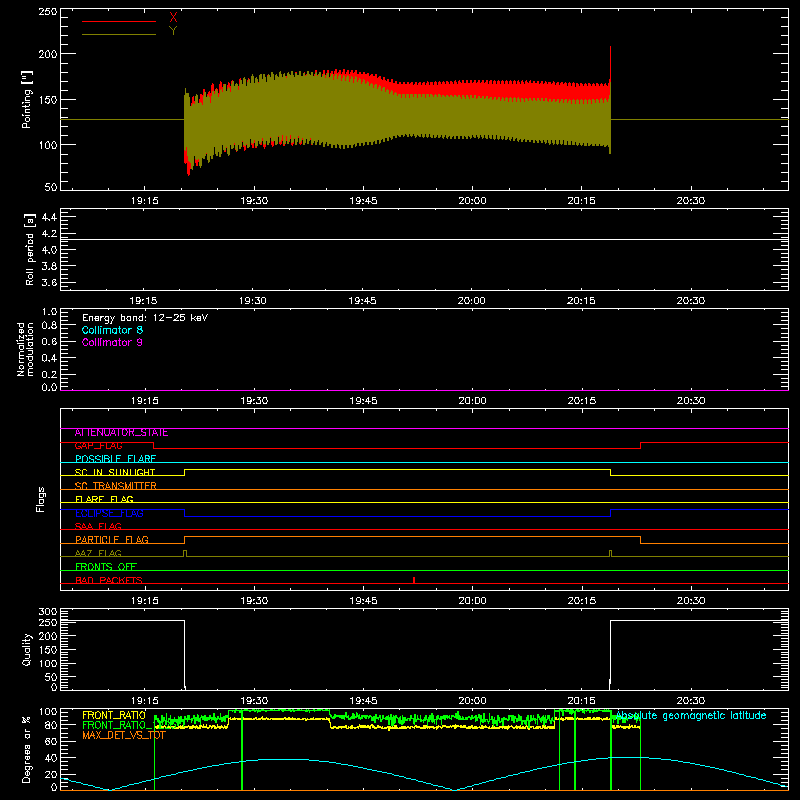Select the olive Y legend label

point(173,31)
